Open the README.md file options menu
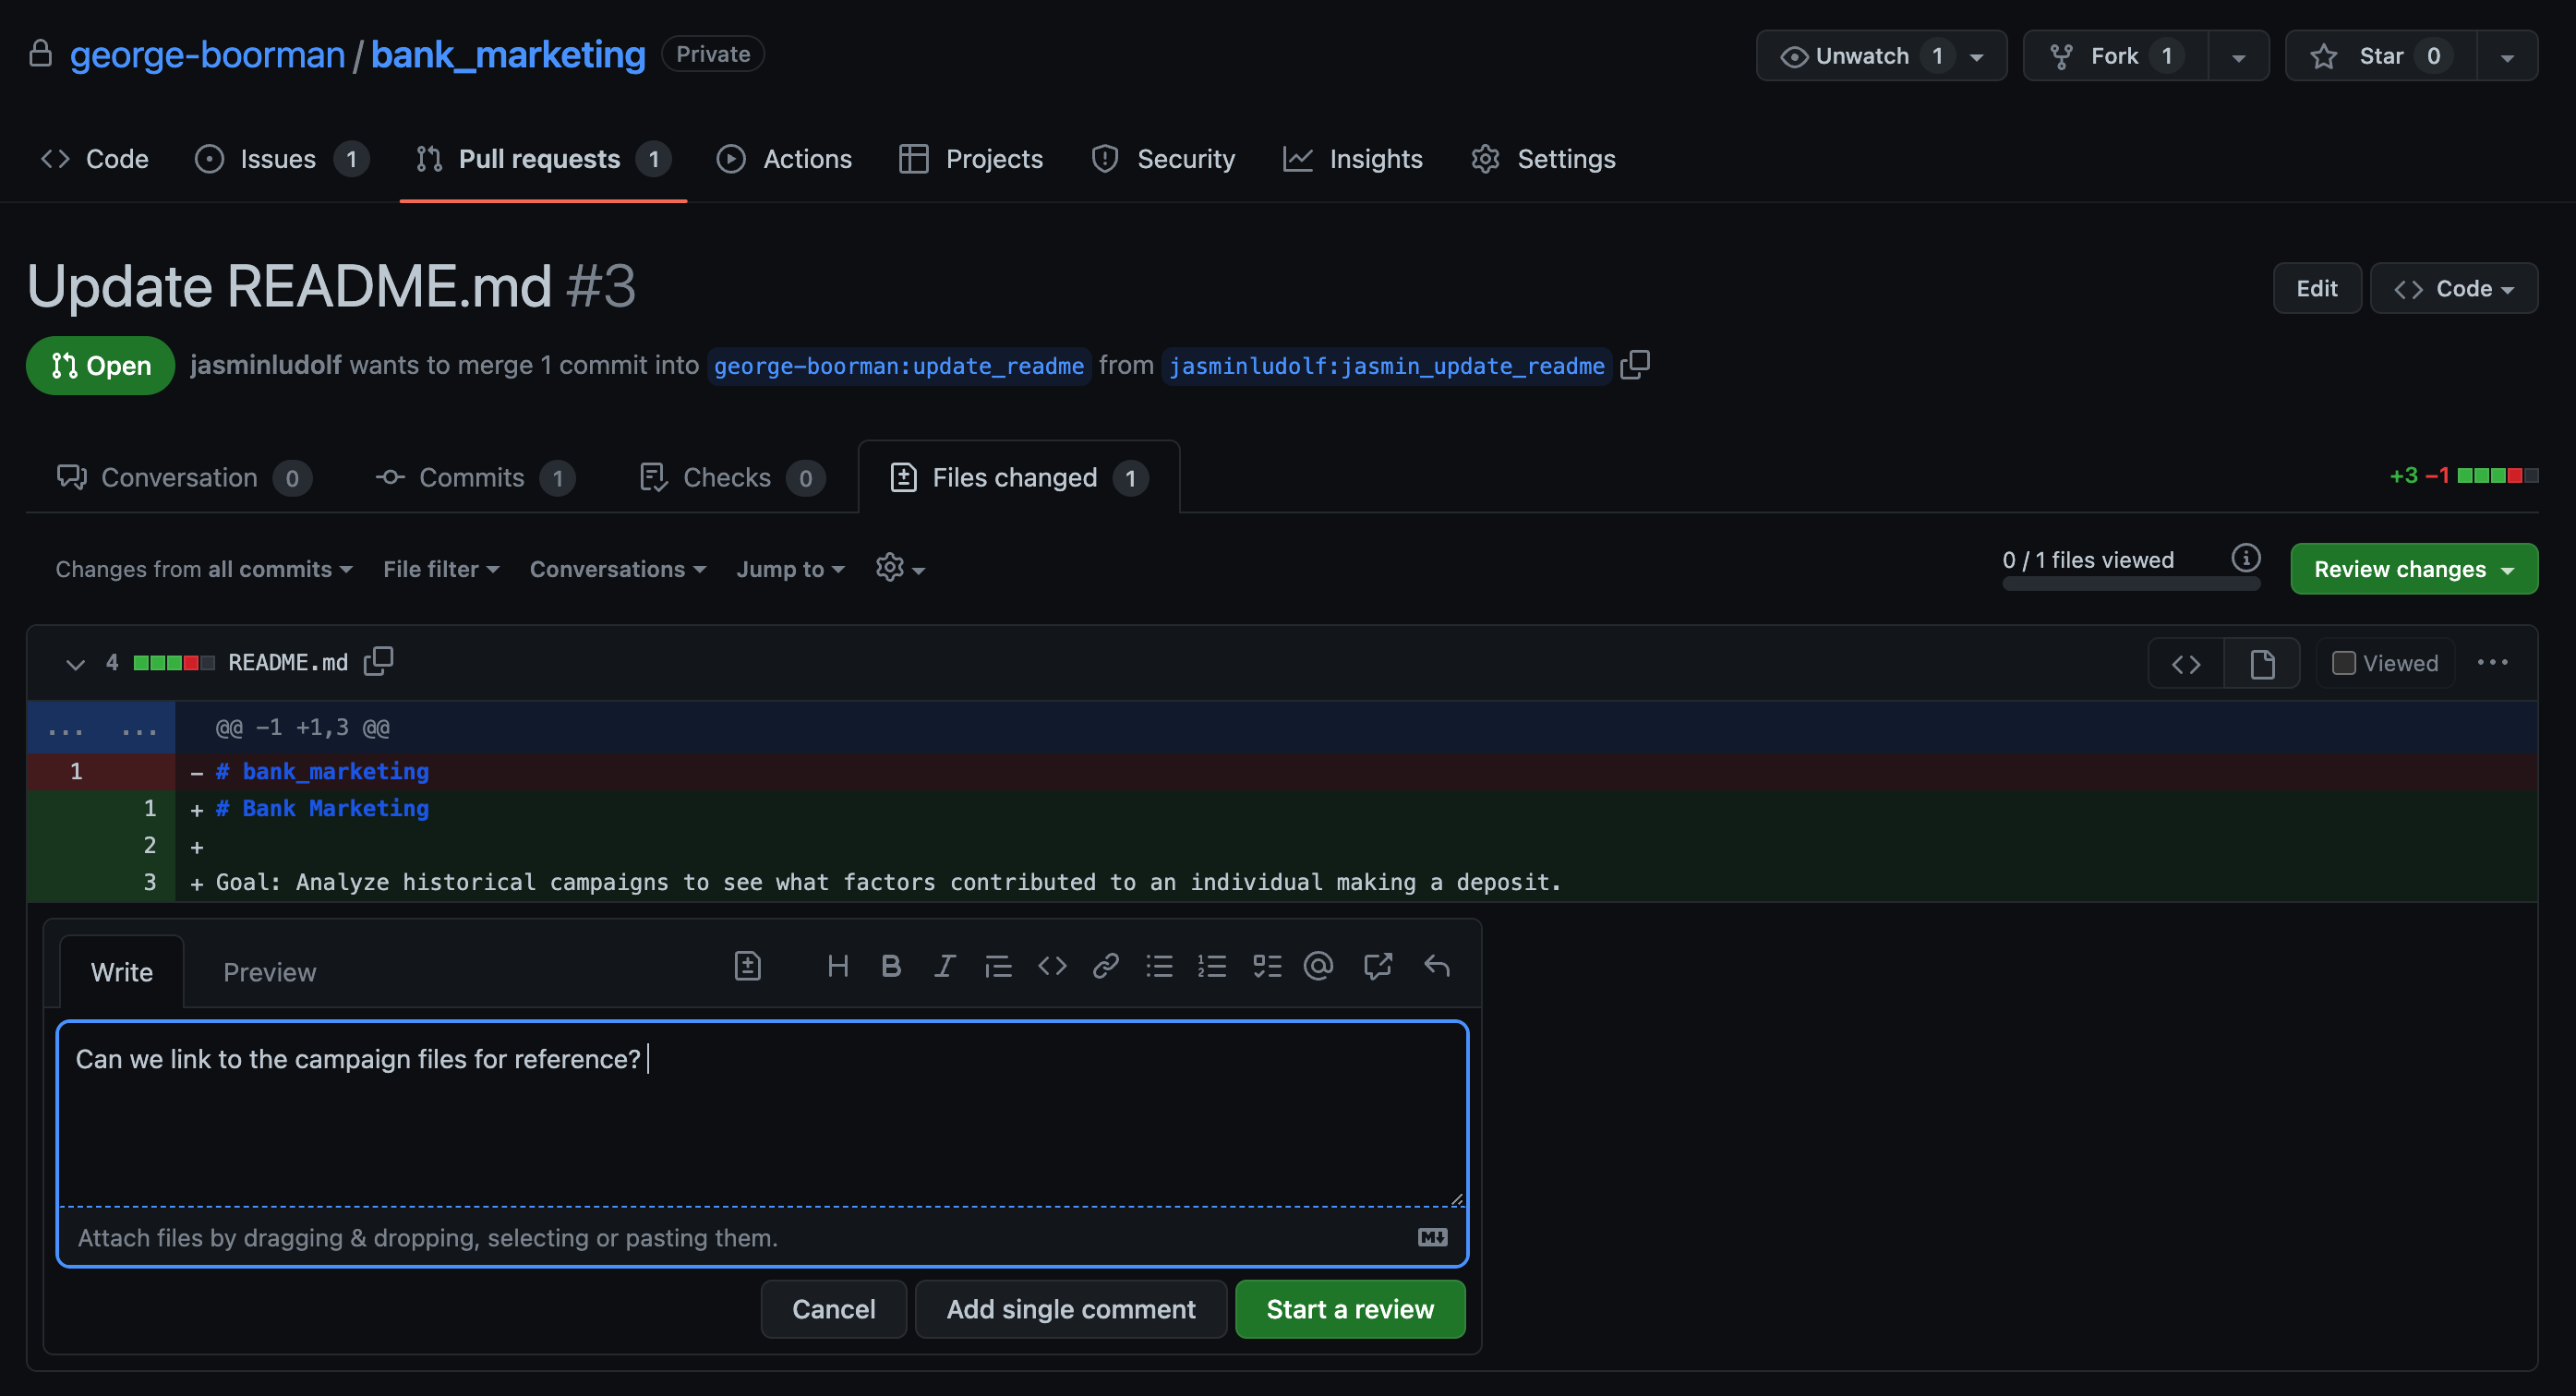The height and width of the screenshot is (1396, 2576). tap(2492, 662)
